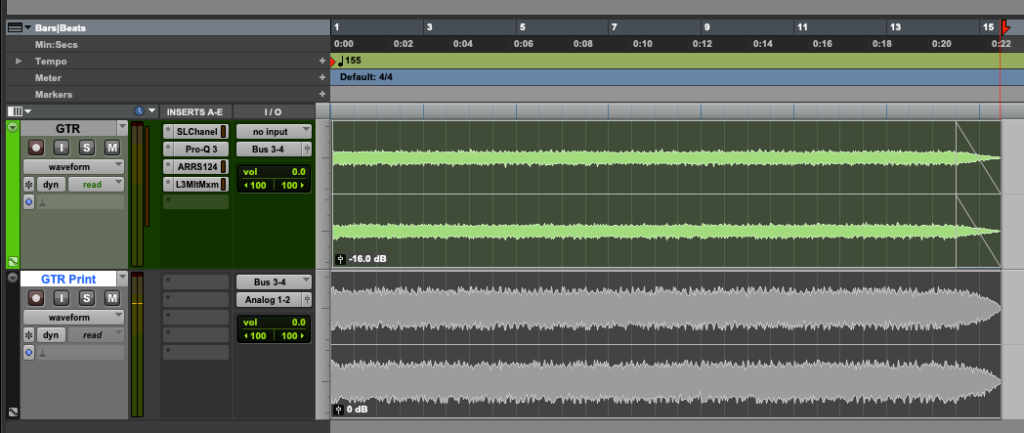Viewport: 1024px width, 433px height.
Task: Click the empty fifth insert slot on GTR
Action: tap(196, 202)
